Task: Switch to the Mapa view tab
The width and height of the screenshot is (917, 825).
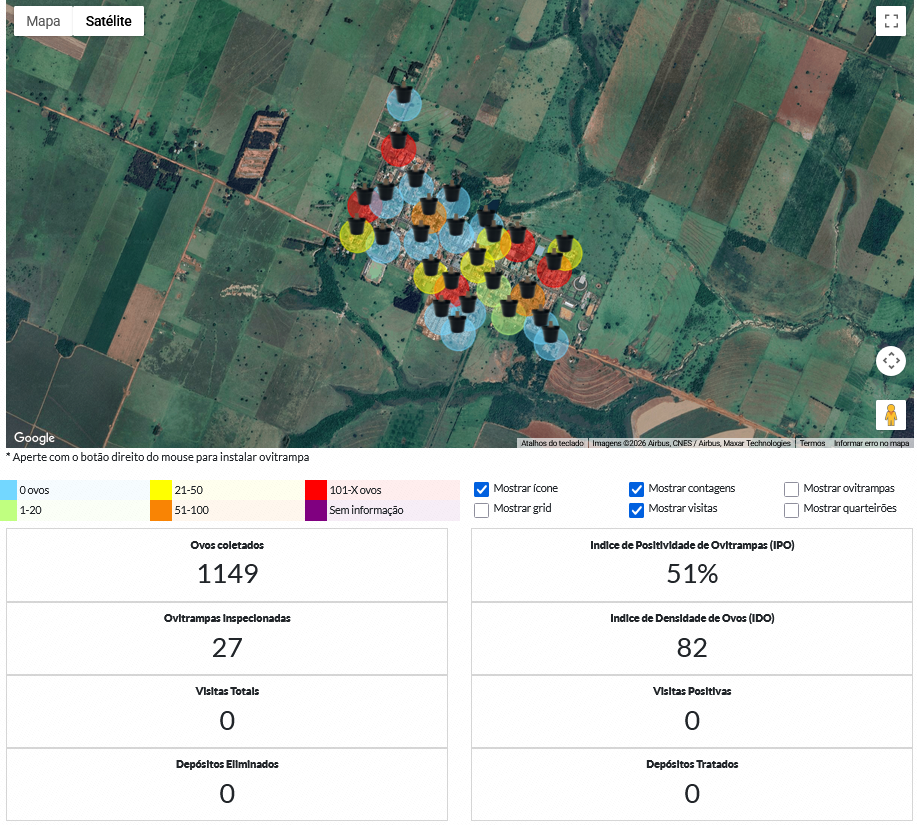Action: click(43, 21)
